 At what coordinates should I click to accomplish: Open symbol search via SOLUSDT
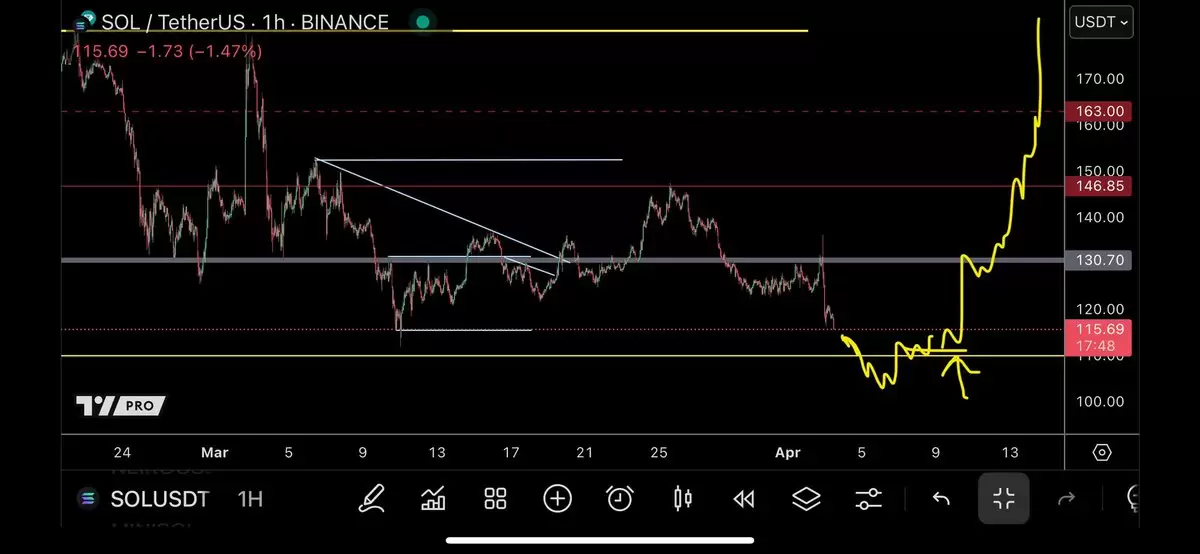[160, 498]
